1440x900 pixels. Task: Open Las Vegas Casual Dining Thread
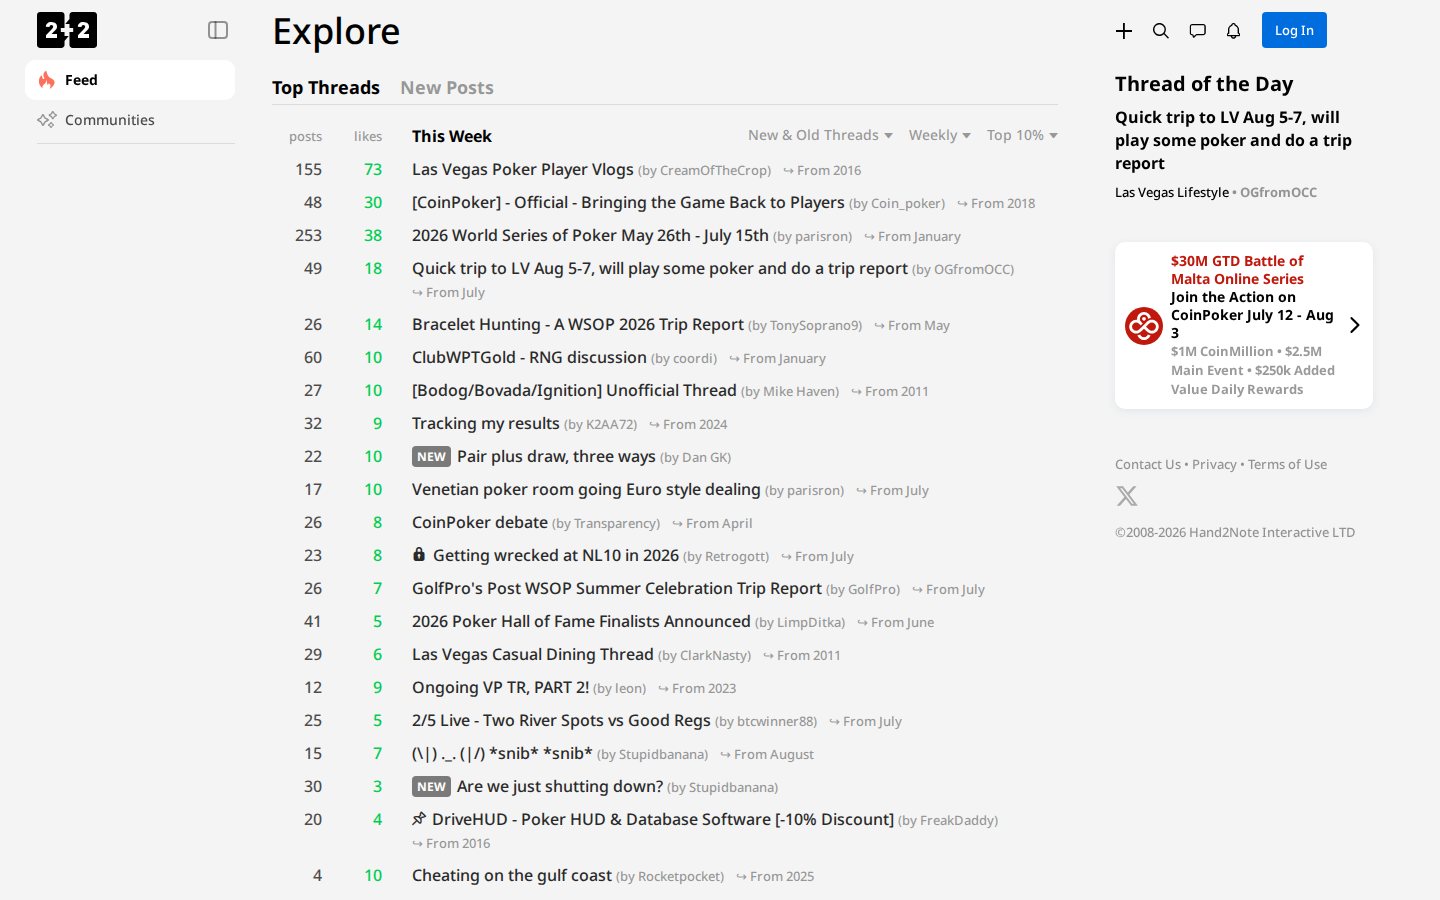coord(533,654)
